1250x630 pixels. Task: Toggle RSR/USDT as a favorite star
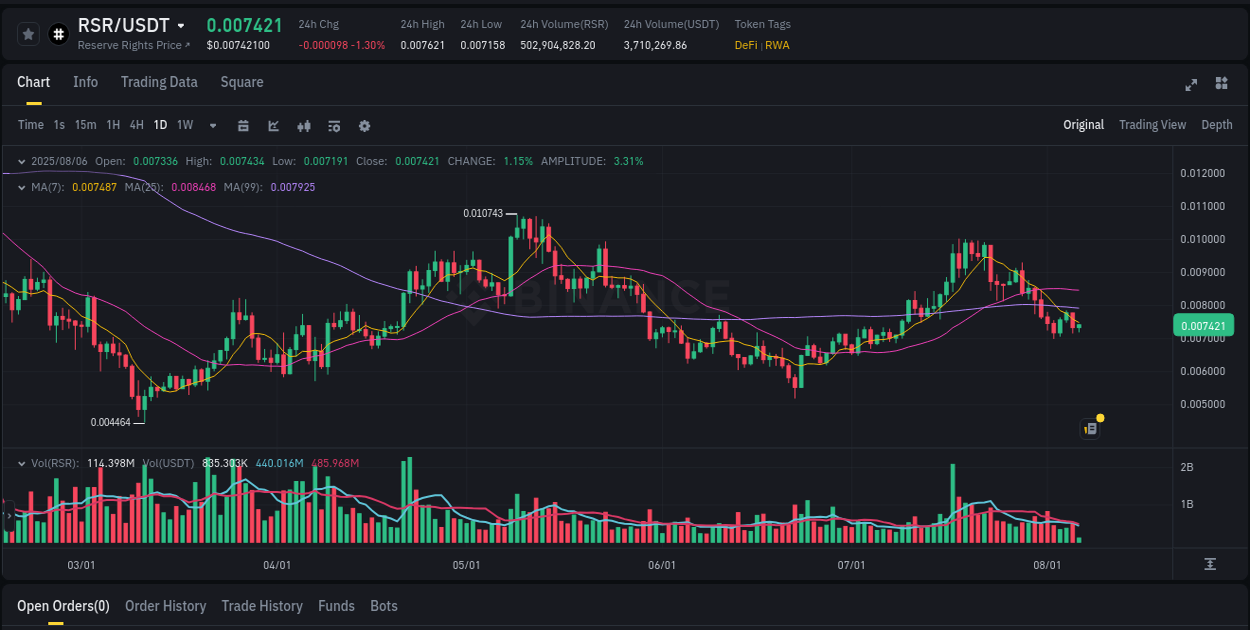point(28,33)
